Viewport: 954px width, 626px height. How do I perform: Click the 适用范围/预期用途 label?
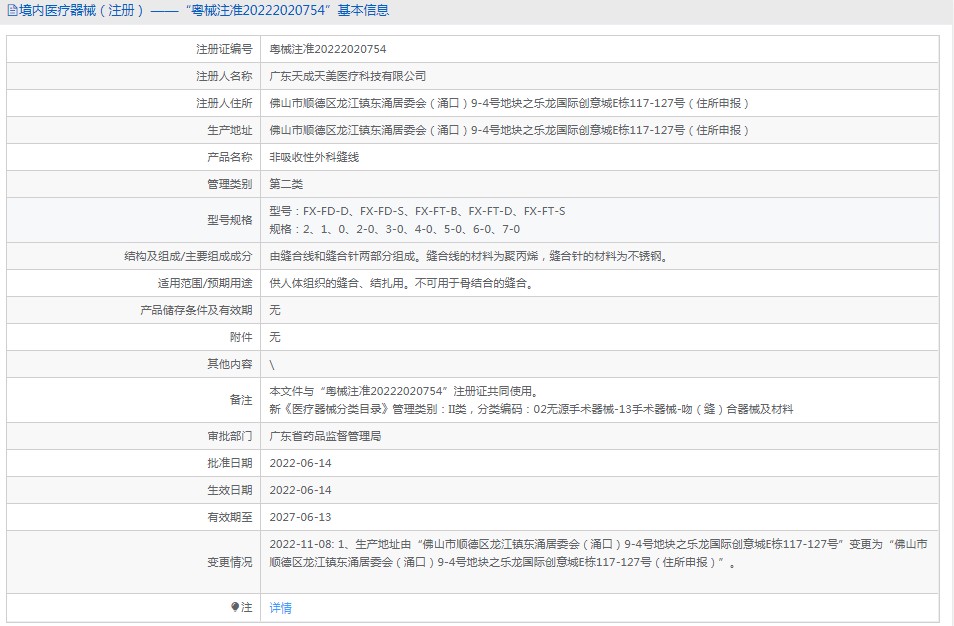[x=205, y=283]
